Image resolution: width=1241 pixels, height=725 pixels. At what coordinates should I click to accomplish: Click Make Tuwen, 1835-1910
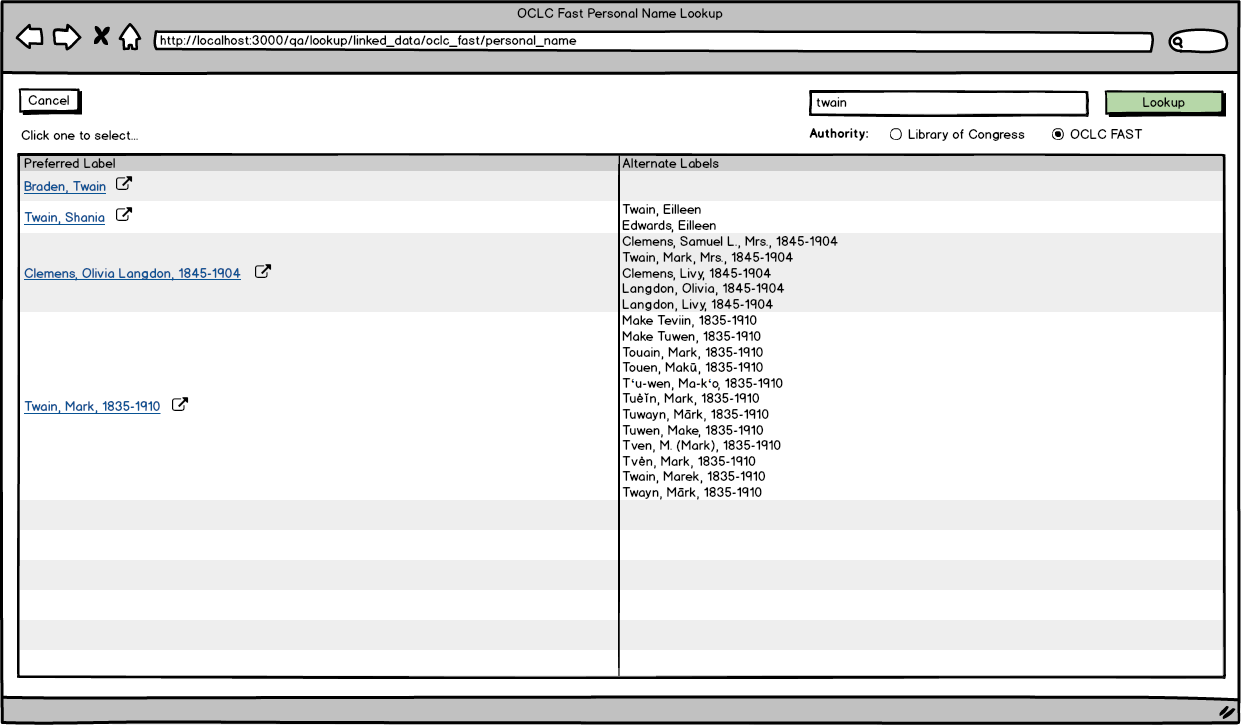(691, 336)
